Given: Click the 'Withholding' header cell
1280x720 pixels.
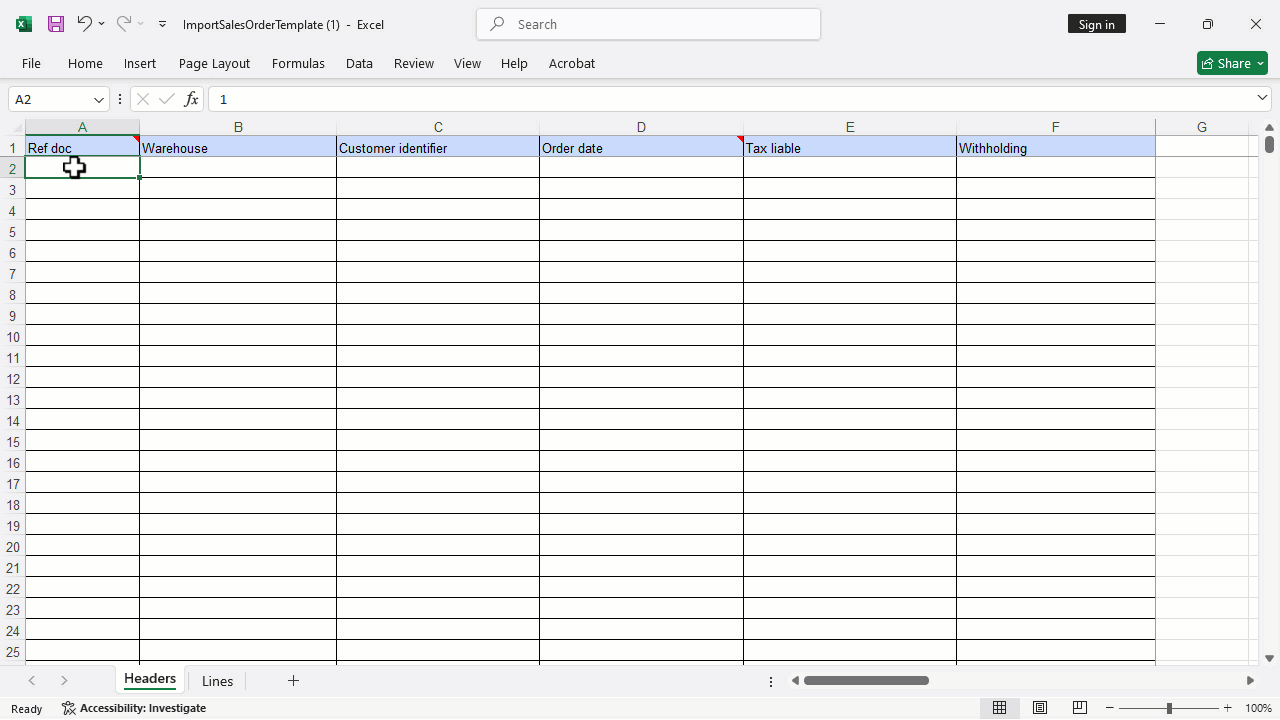Looking at the screenshot, I should click(1055, 147).
